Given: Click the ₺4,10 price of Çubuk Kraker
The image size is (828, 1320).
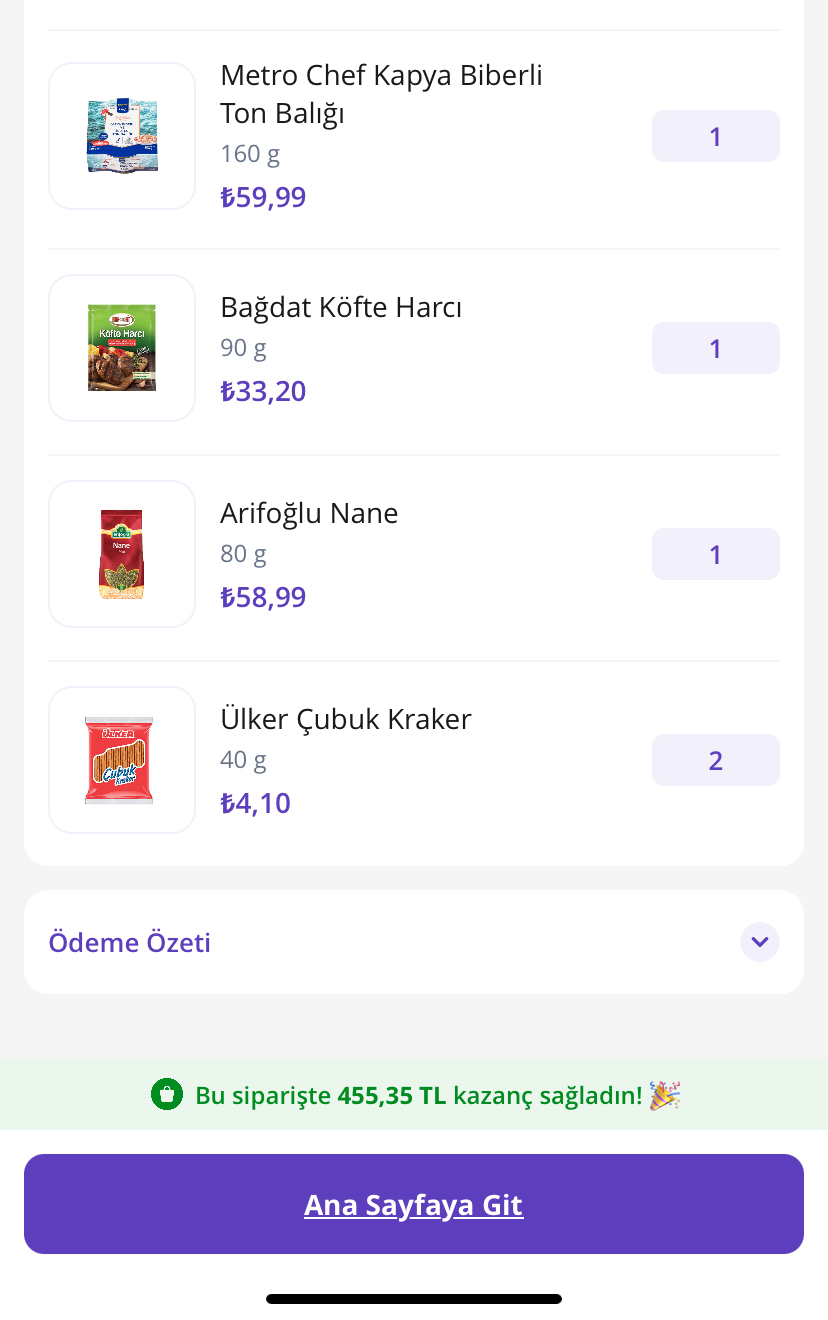Looking at the screenshot, I should (255, 803).
